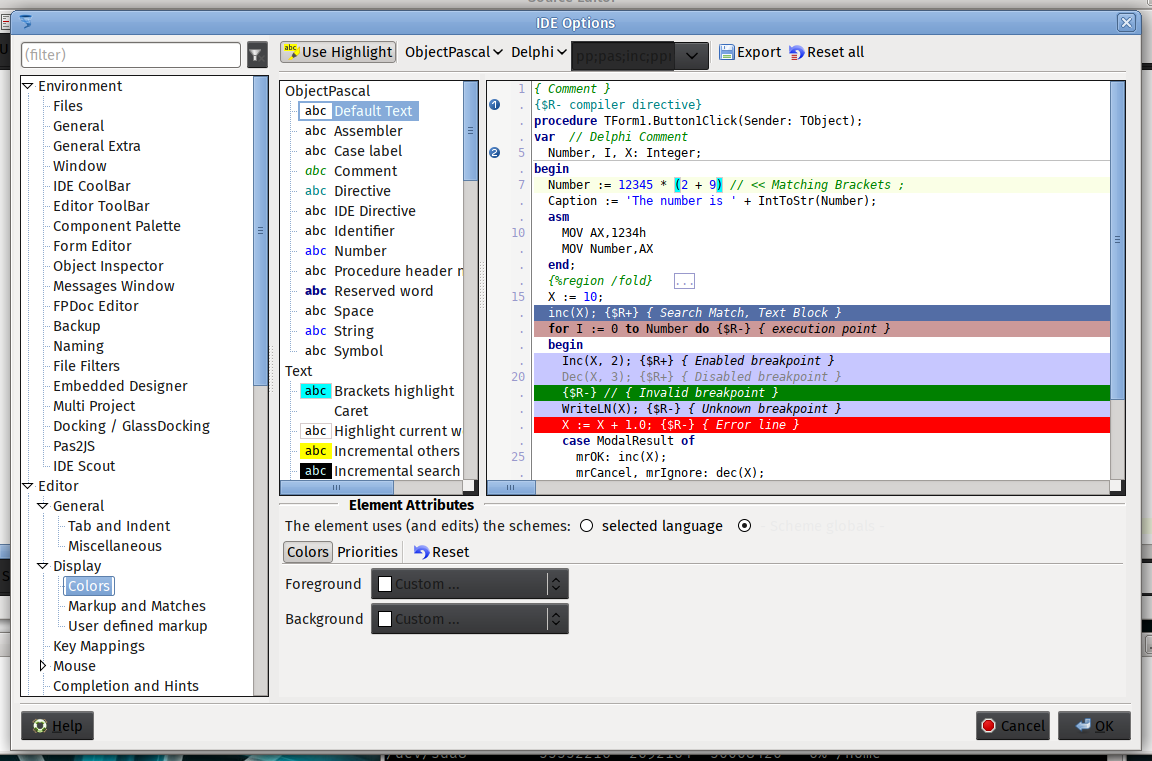
Task: Click the abc icon of Directive
Action: pyautogui.click(x=315, y=190)
